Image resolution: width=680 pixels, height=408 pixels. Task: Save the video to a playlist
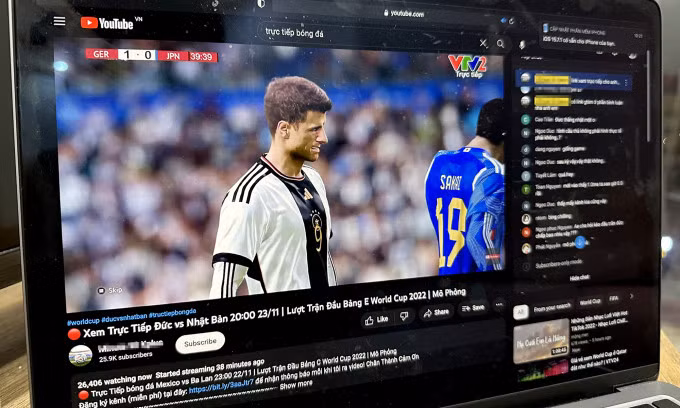(x=473, y=308)
